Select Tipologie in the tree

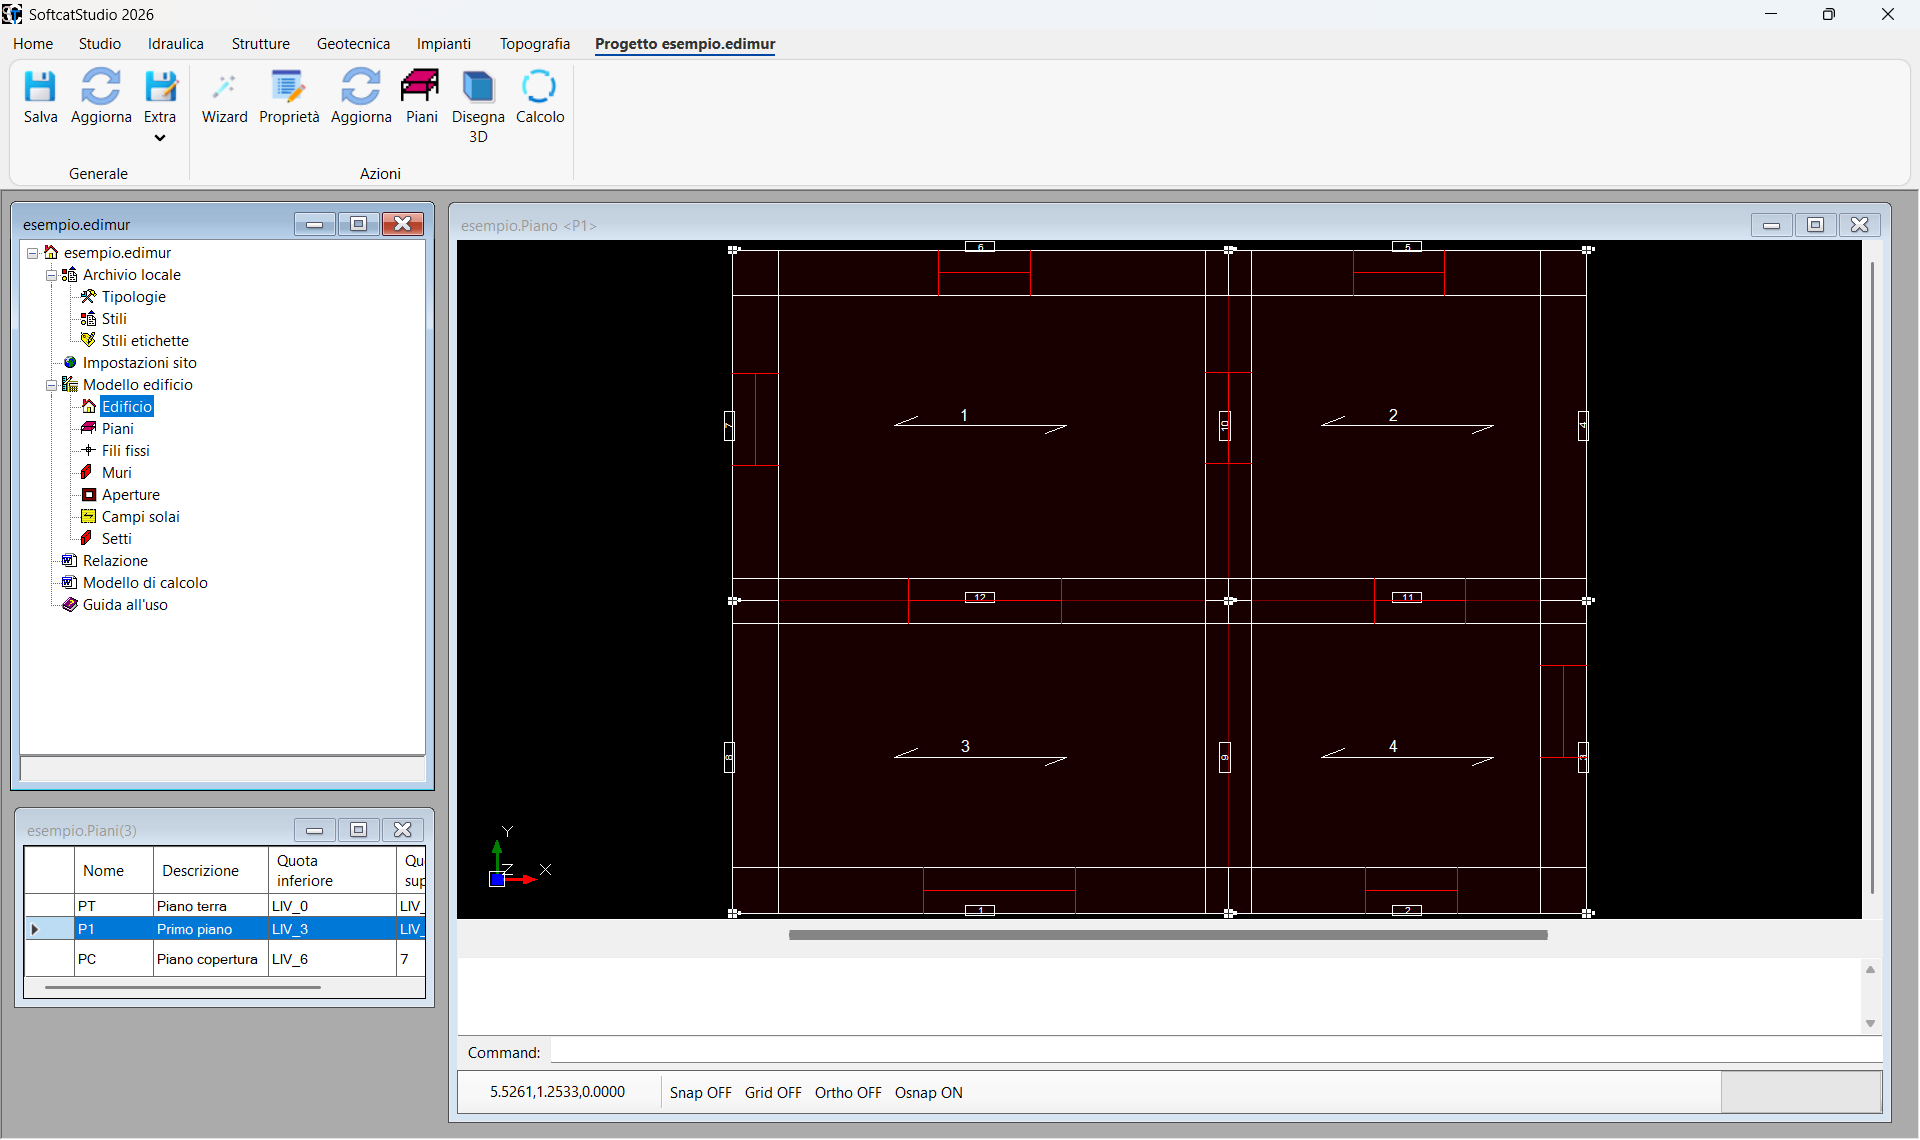pyautogui.click(x=133, y=297)
